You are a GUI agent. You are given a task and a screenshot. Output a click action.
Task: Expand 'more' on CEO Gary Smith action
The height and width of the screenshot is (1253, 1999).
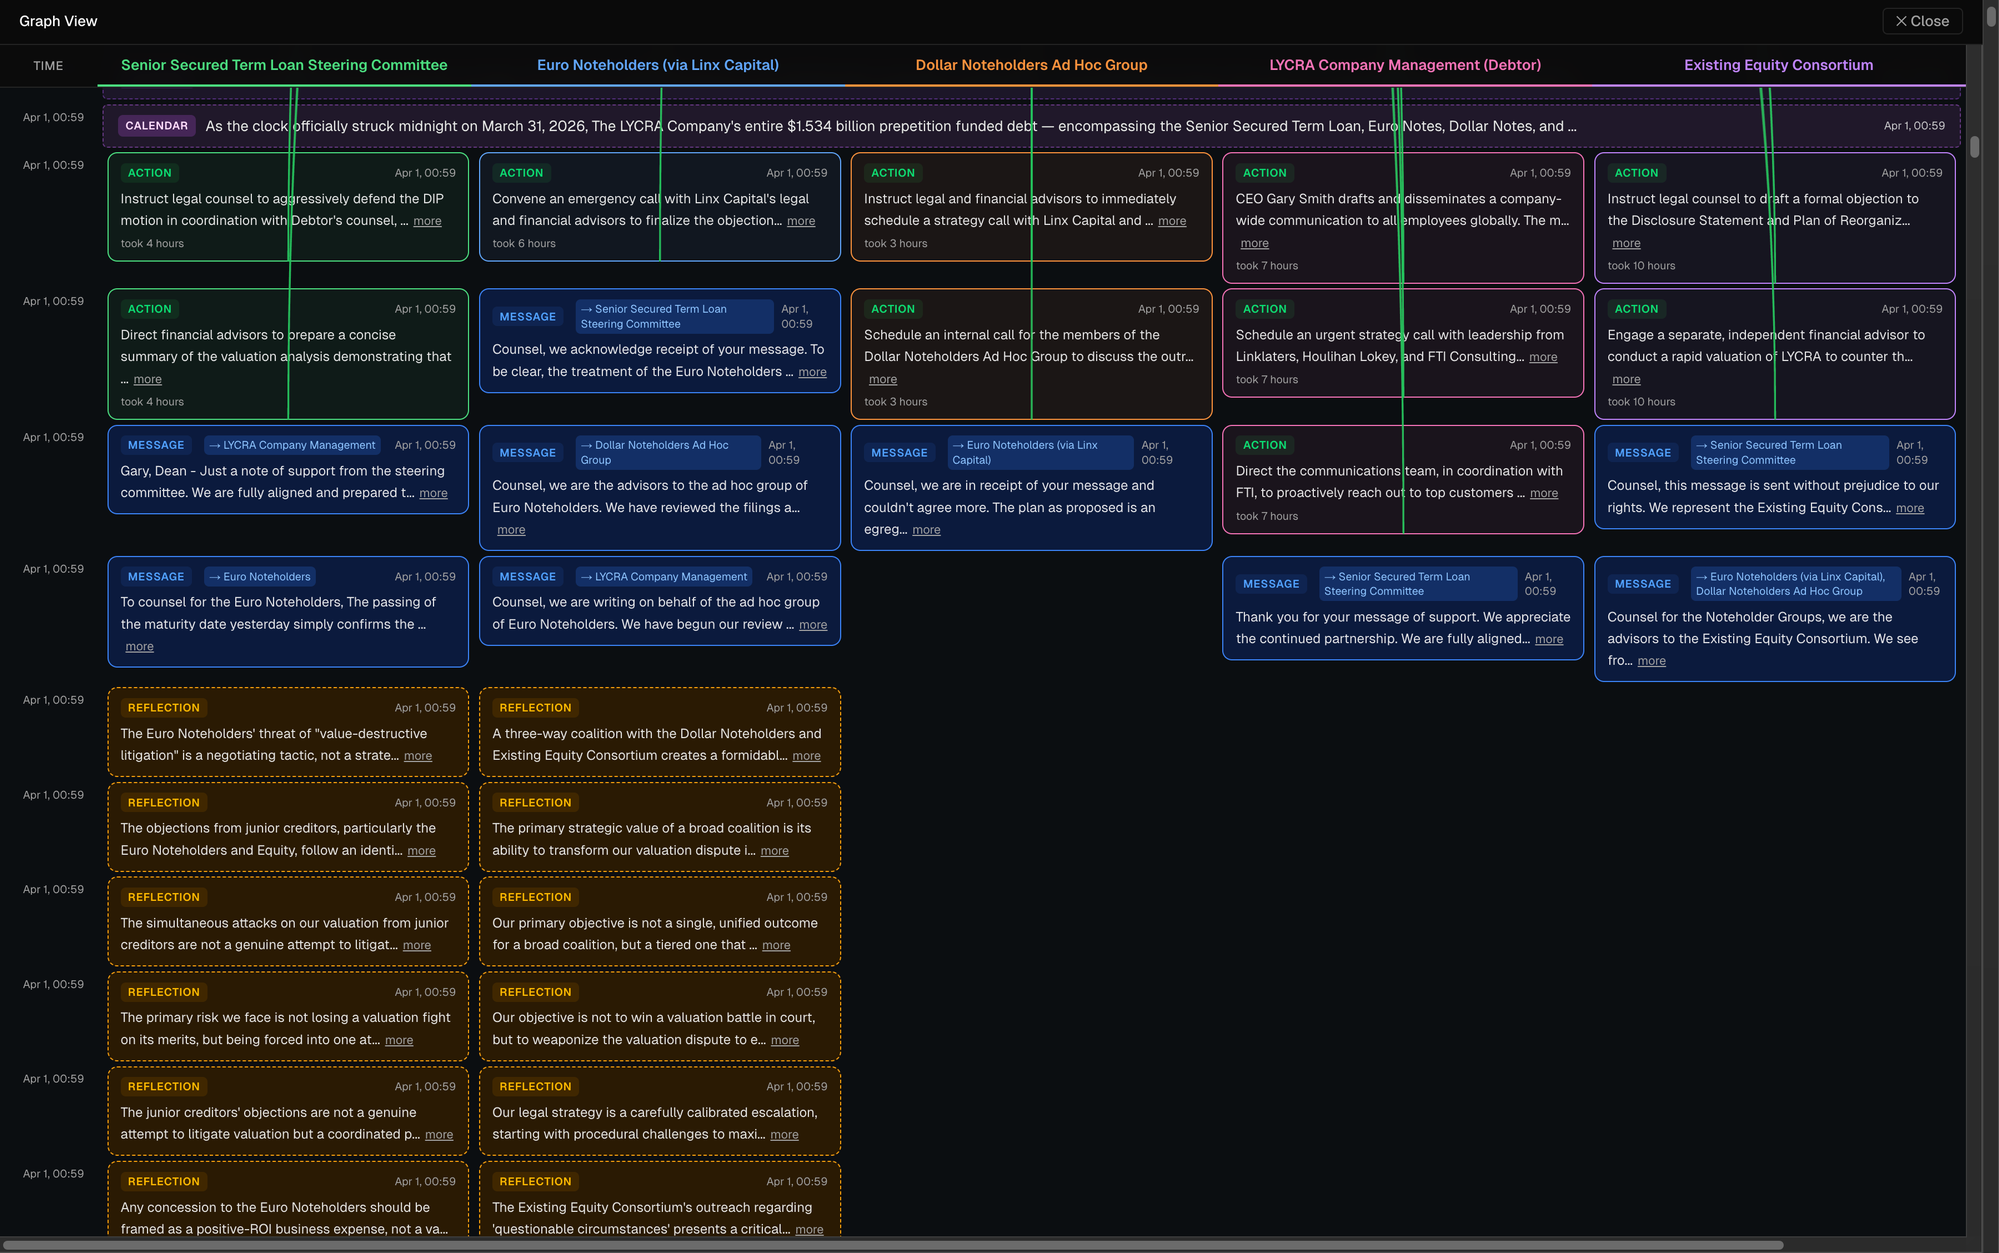pyautogui.click(x=1254, y=244)
